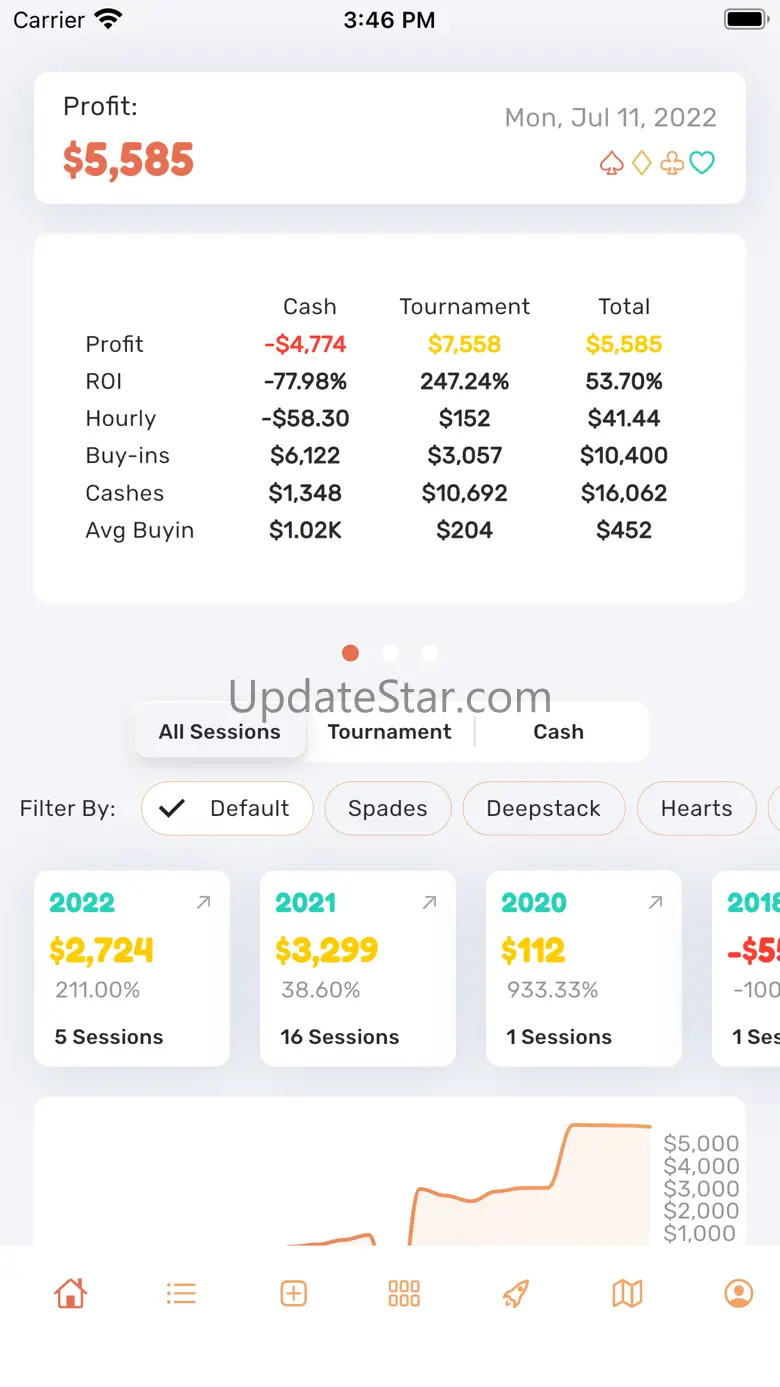This screenshot has width=780, height=1387.
Task: Switch to the Tournament tab
Action: pos(389,732)
